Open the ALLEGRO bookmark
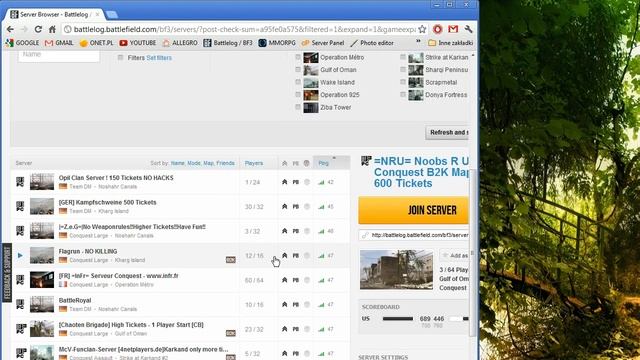Screen dimensions: 640x360 point(180,43)
